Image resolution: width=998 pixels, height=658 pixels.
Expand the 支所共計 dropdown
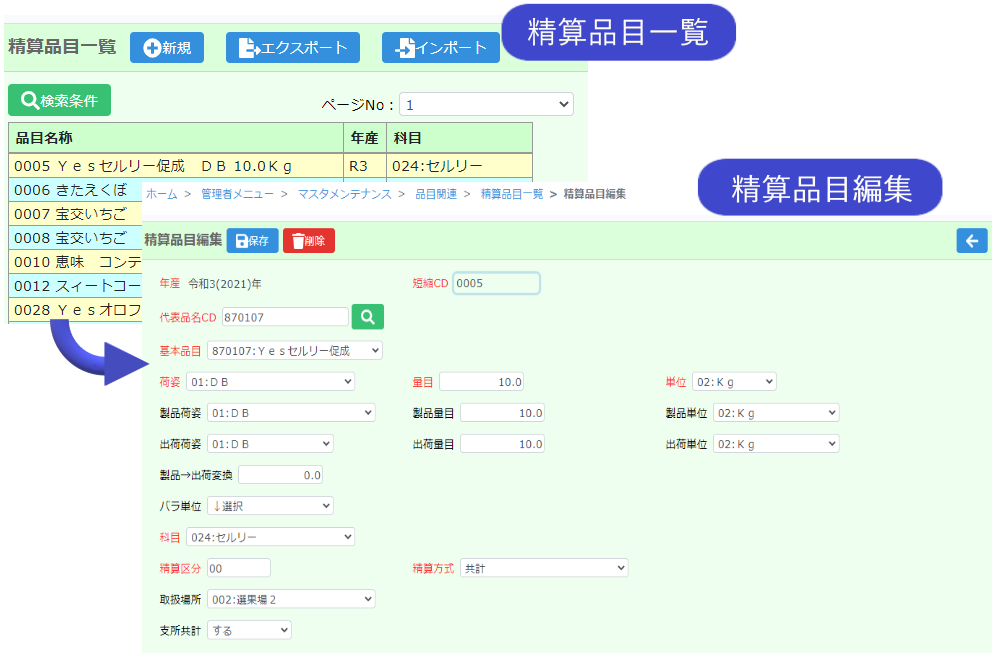coord(249,630)
